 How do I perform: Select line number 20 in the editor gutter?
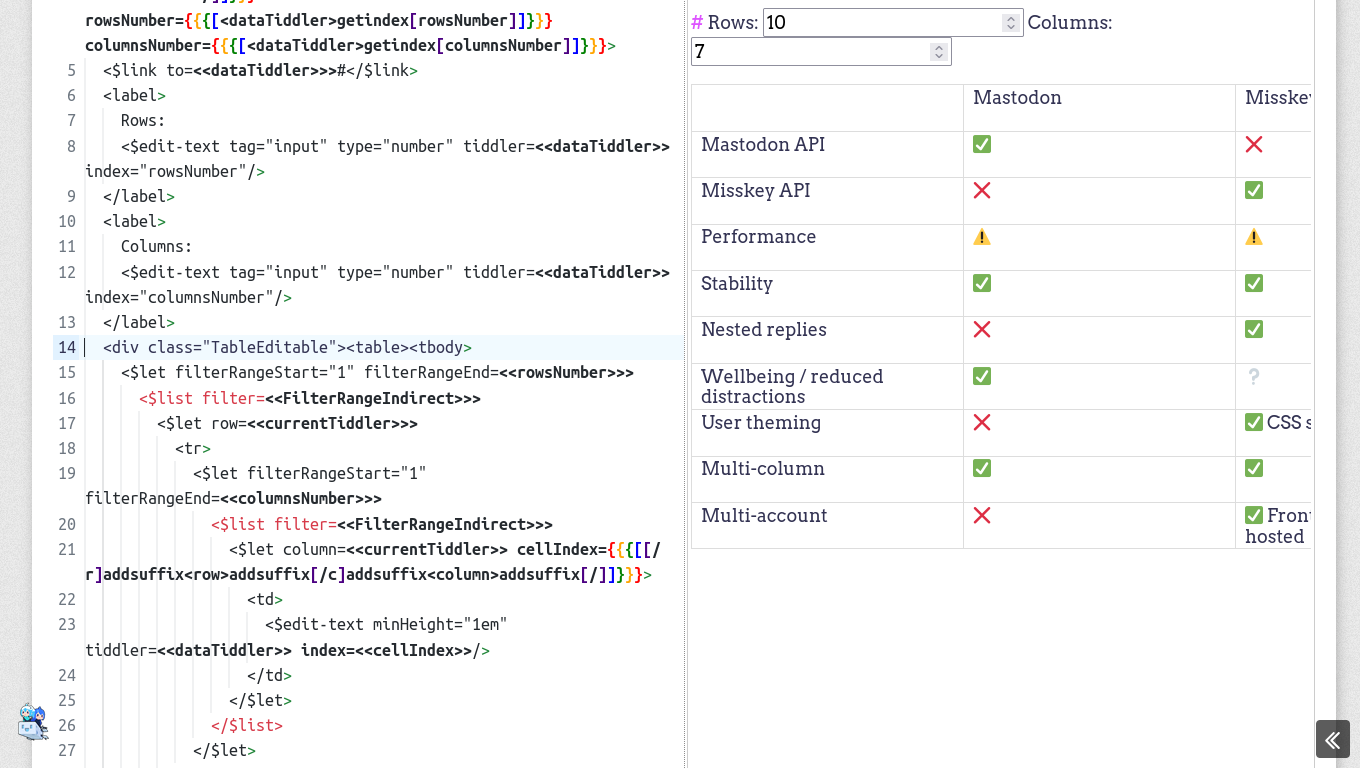click(x=67, y=524)
